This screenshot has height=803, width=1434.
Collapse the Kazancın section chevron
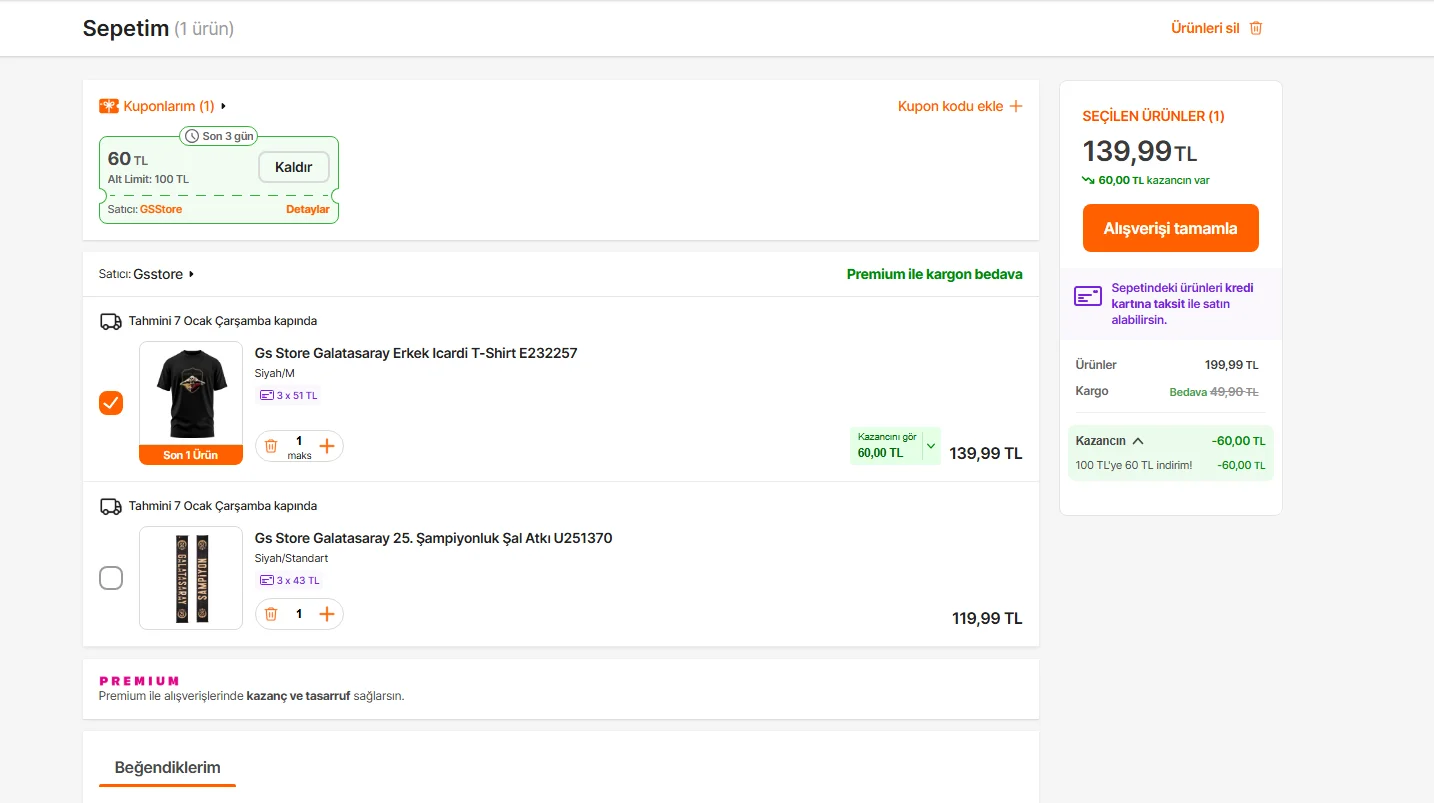tap(1138, 441)
